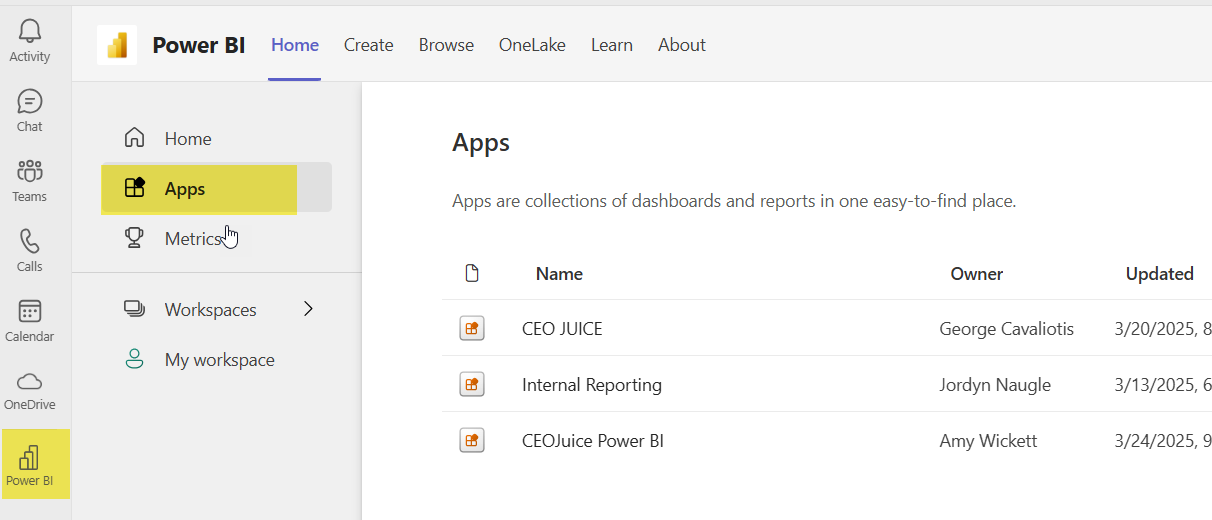The width and height of the screenshot is (1212, 520).
Task: Open Chat in the Teams sidebar
Action: (x=30, y=111)
